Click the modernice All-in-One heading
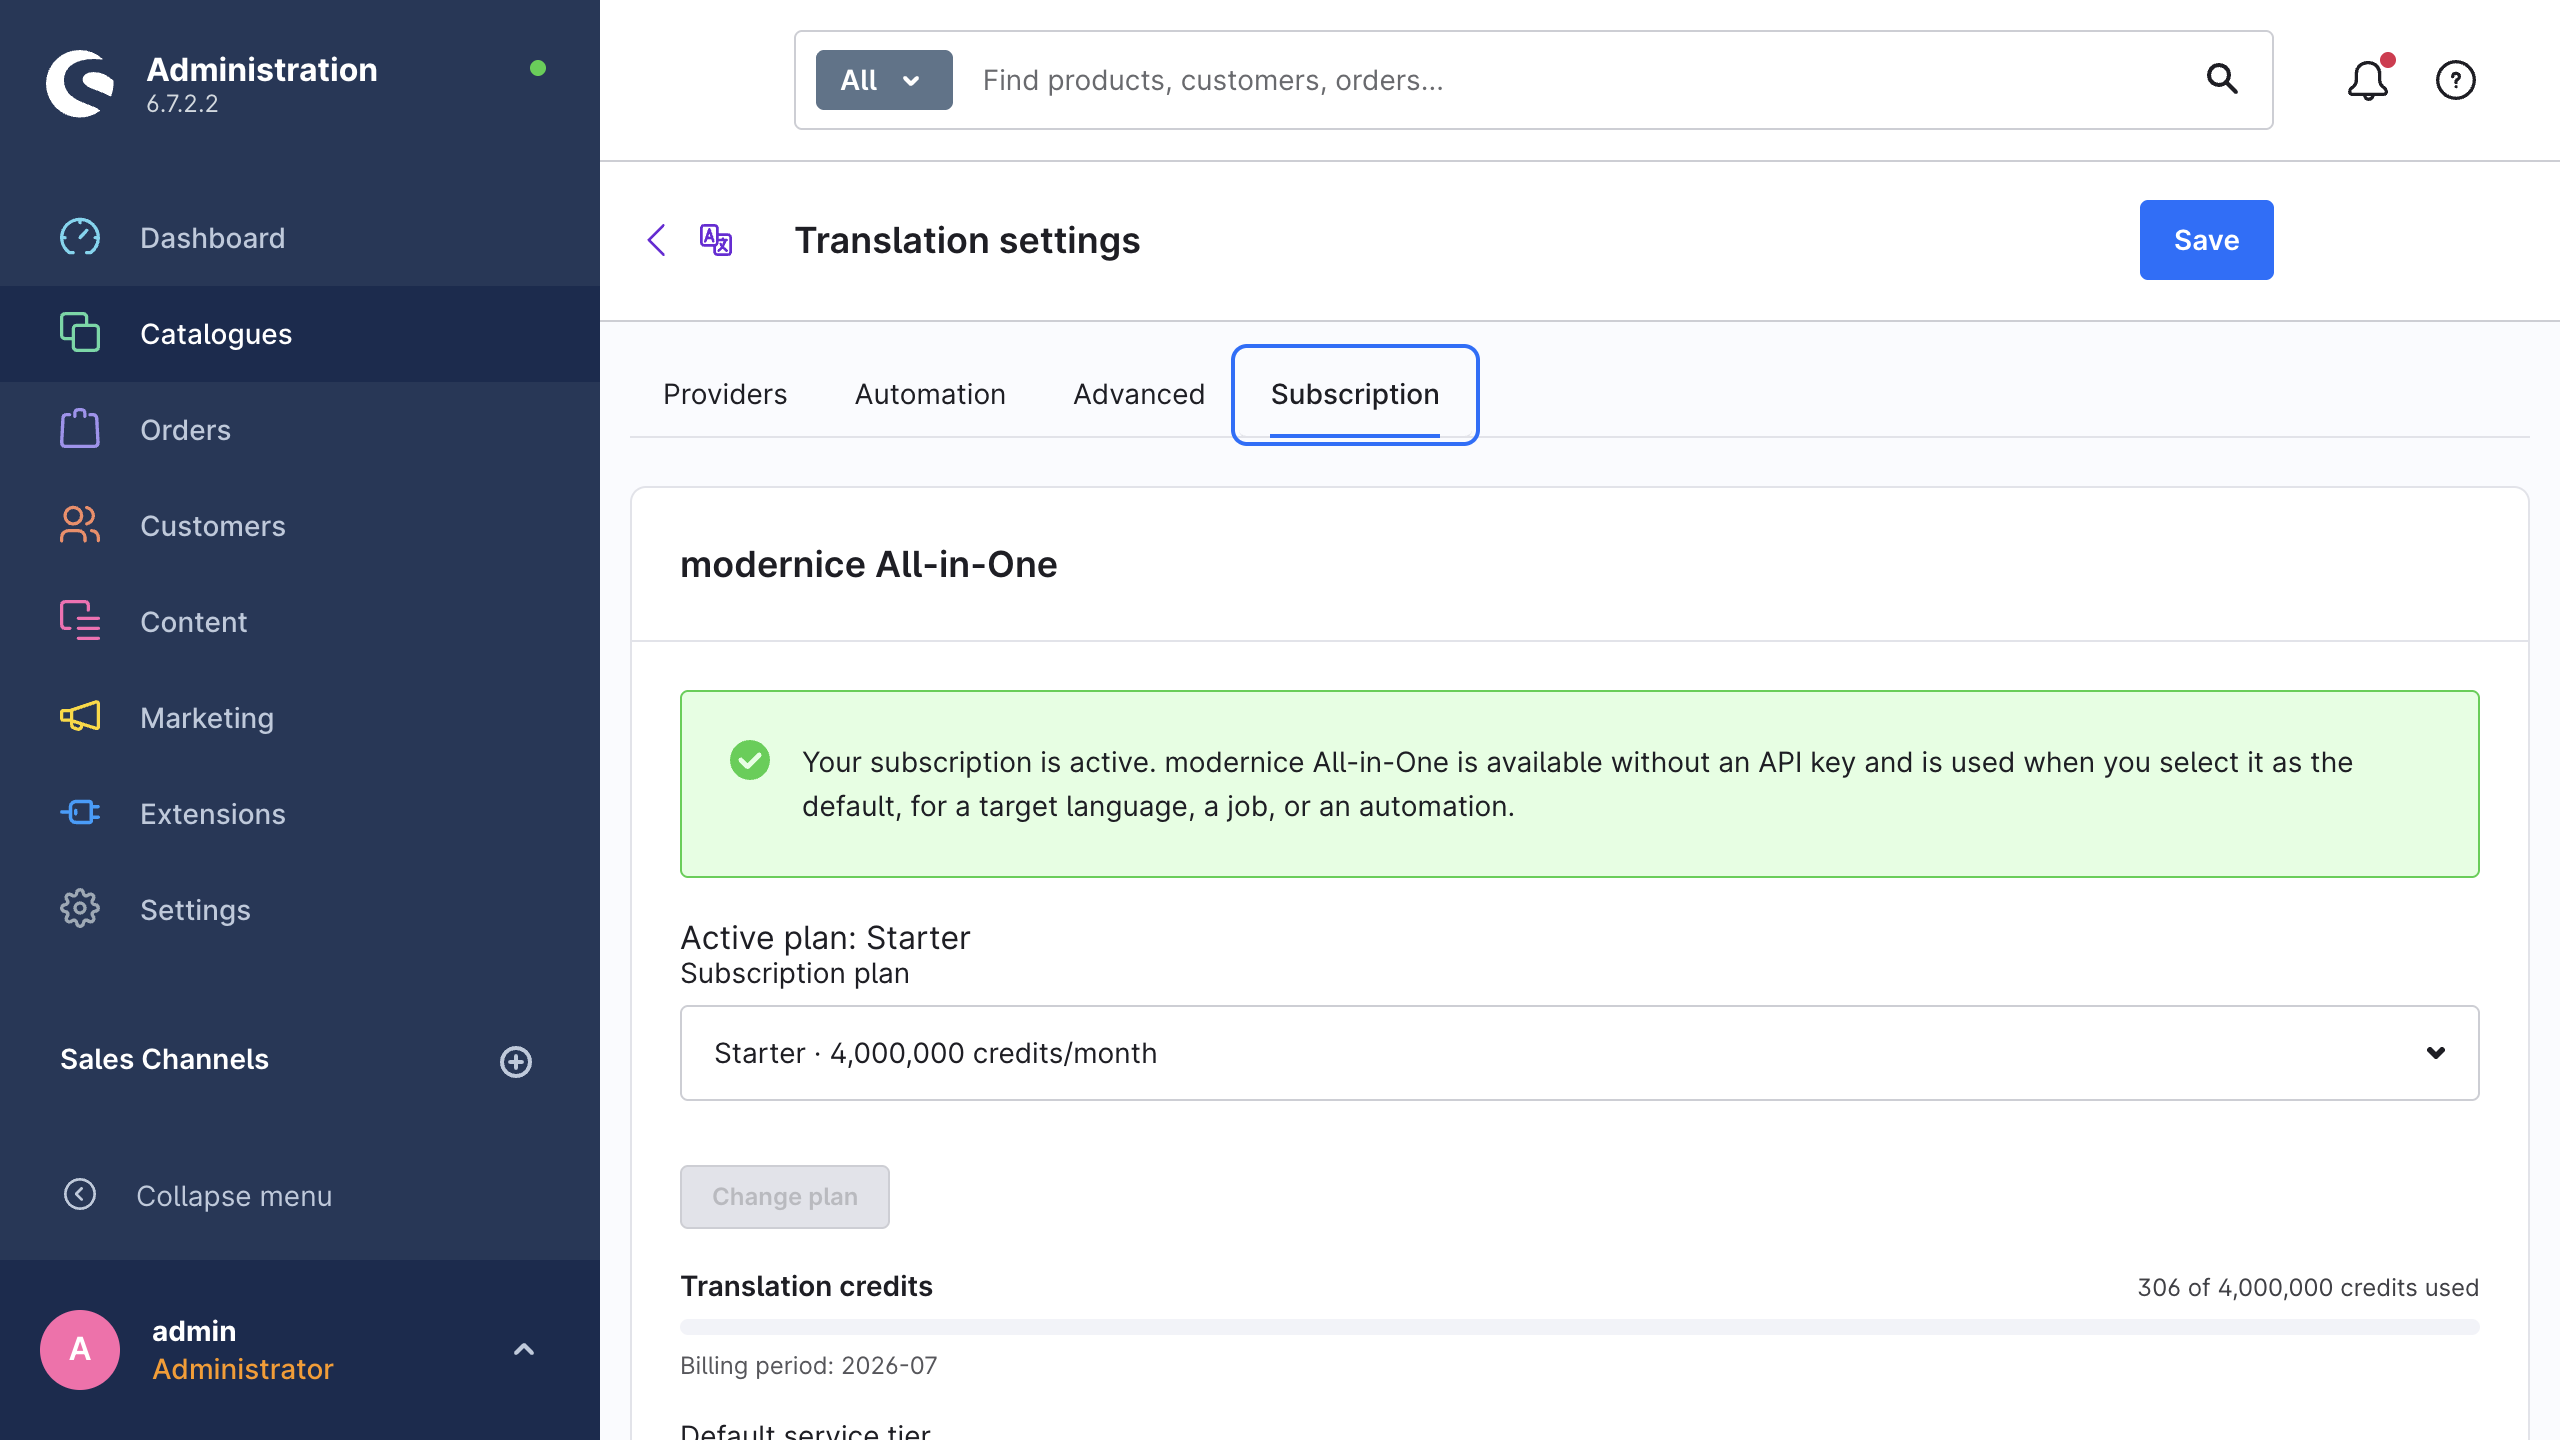The height and width of the screenshot is (1440, 2560). [x=869, y=564]
